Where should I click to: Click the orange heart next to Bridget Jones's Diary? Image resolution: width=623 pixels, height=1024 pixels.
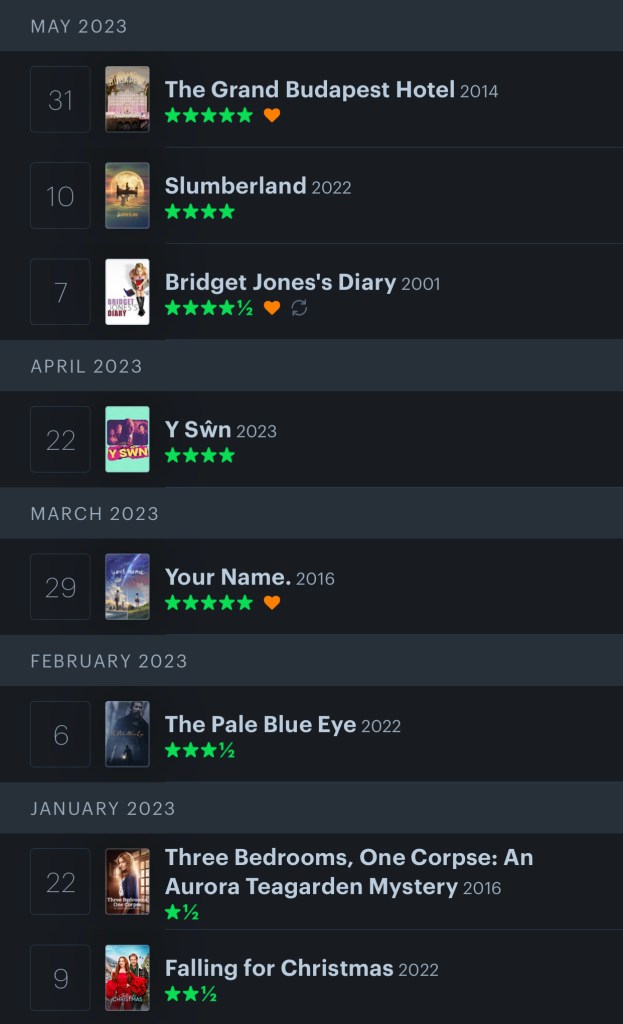click(x=272, y=308)
